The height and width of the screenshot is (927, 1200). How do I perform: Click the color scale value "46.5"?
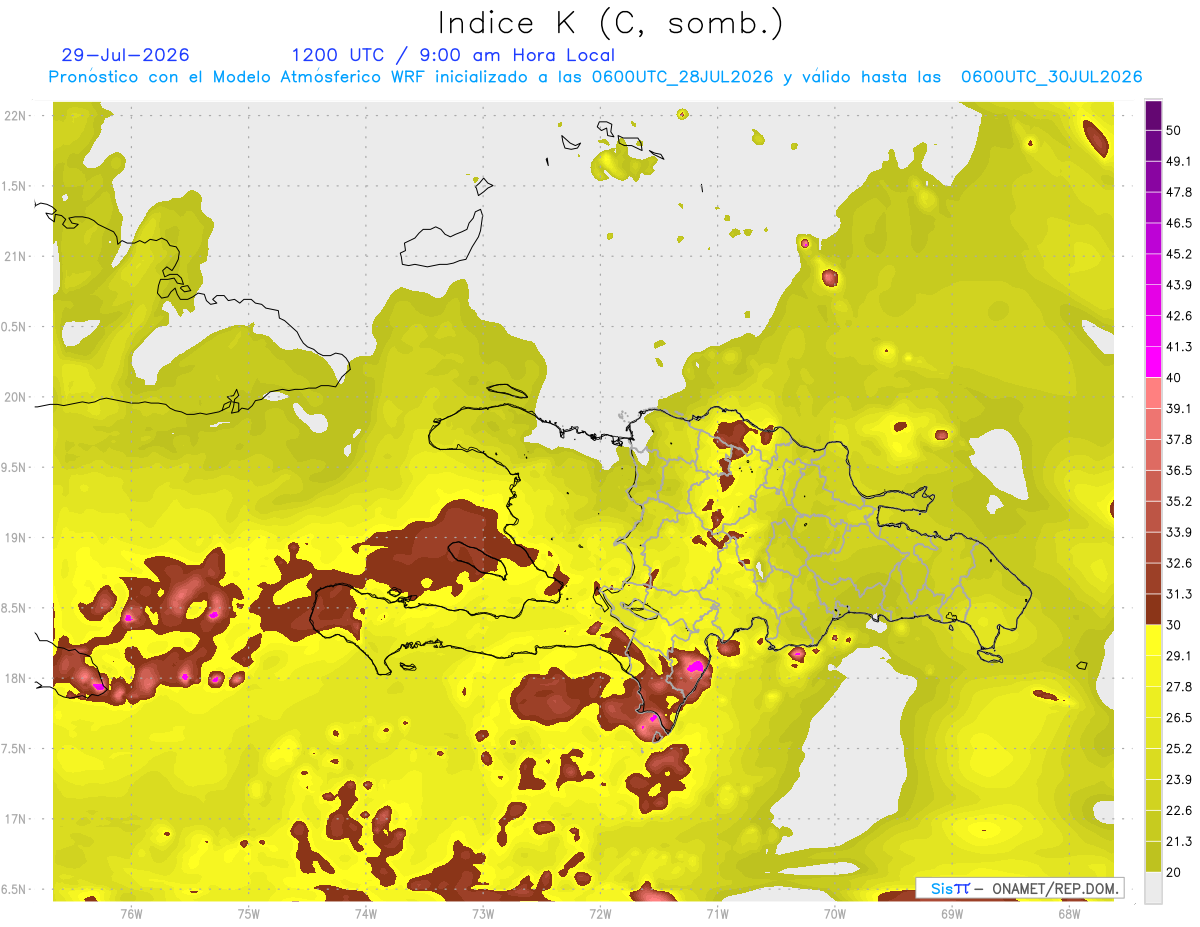click(1179, 224)
